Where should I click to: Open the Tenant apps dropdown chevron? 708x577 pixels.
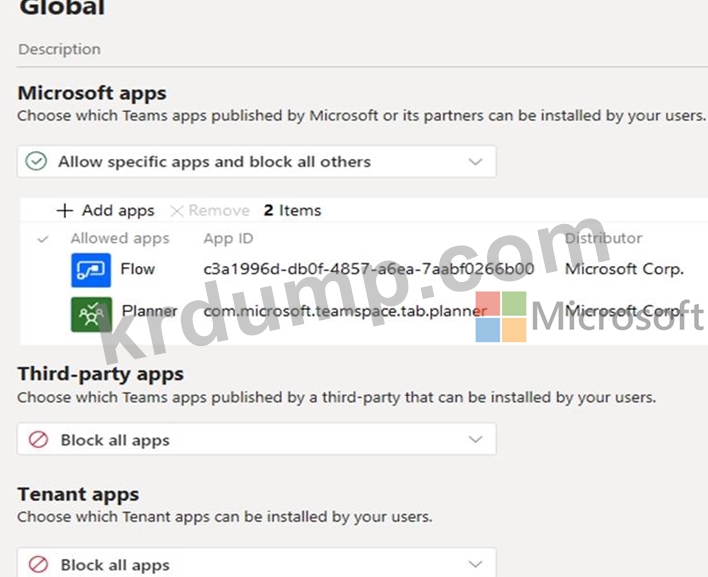pos(476,565)
